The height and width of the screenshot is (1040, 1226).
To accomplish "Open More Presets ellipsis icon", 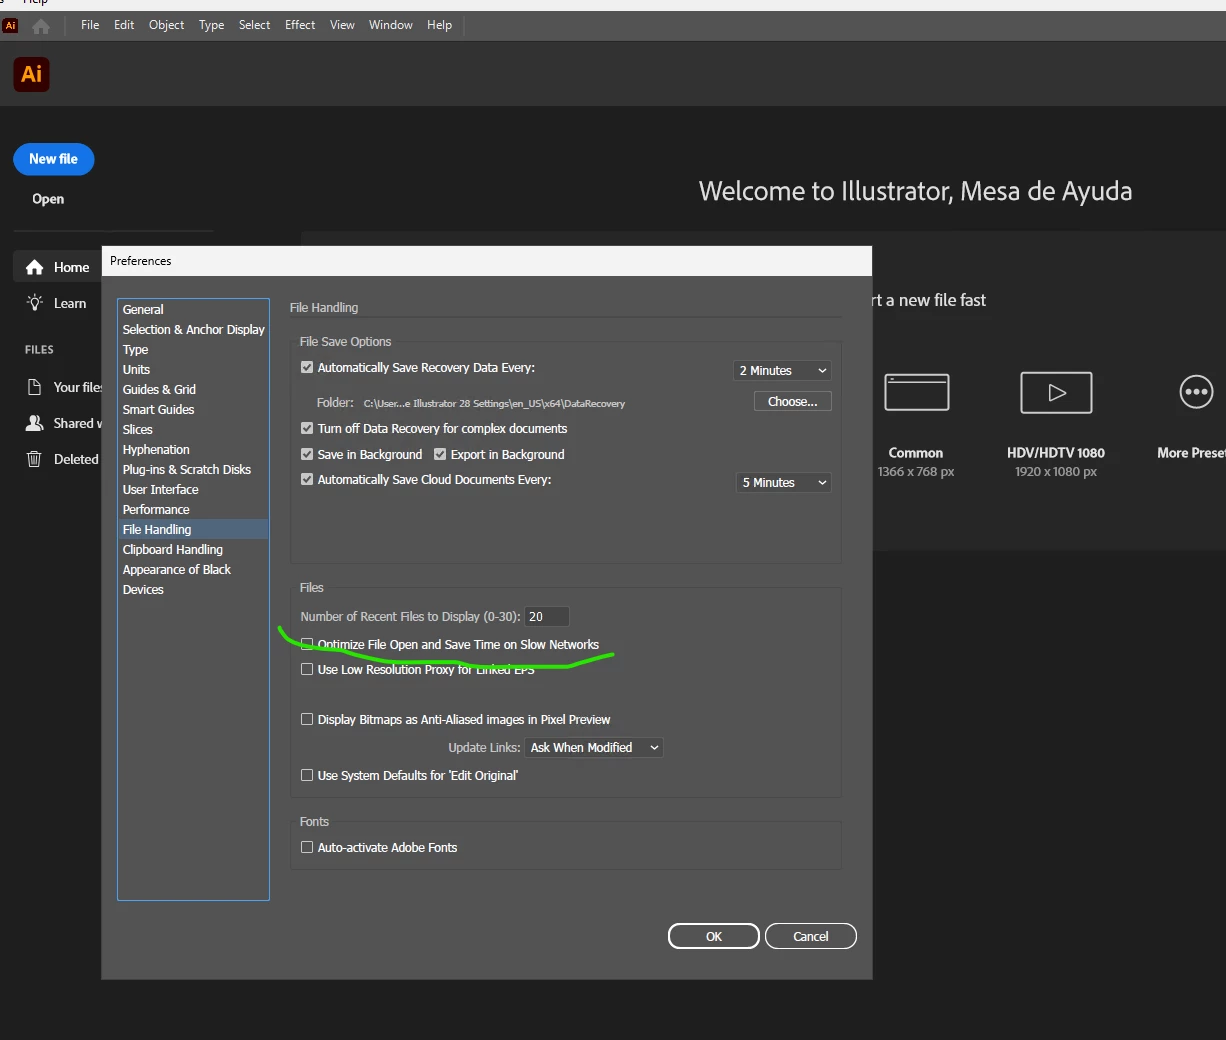I will (x=1196, y=392).
